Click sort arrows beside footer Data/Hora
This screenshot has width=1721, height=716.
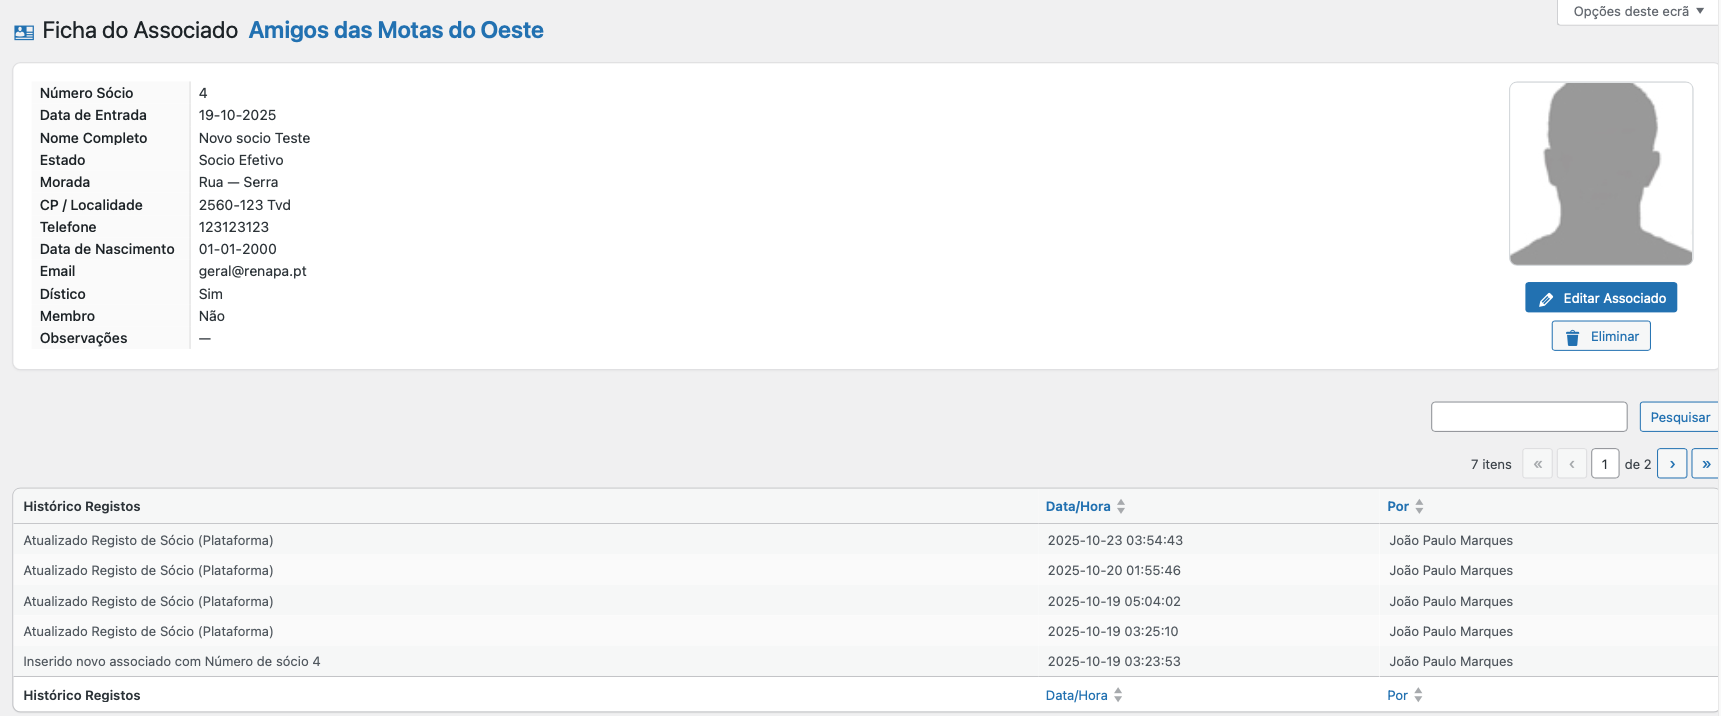[1118, 695]
